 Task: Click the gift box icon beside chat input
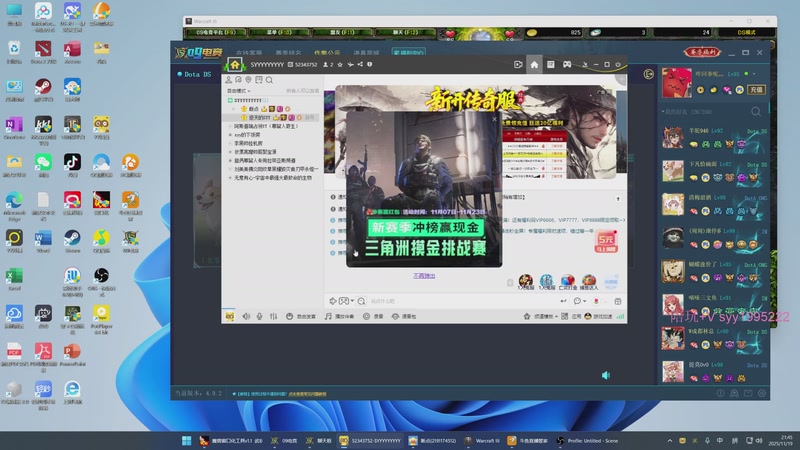tap(618, 302)
